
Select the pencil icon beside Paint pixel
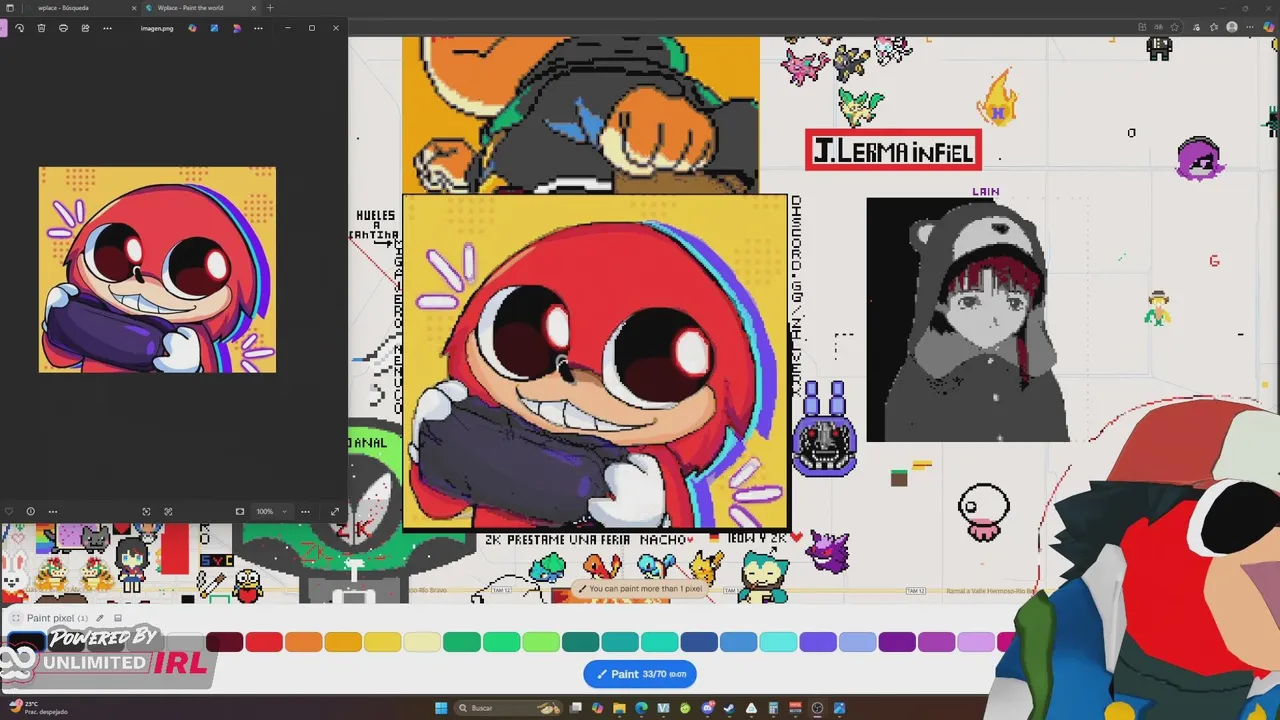(x=100, y=618)
